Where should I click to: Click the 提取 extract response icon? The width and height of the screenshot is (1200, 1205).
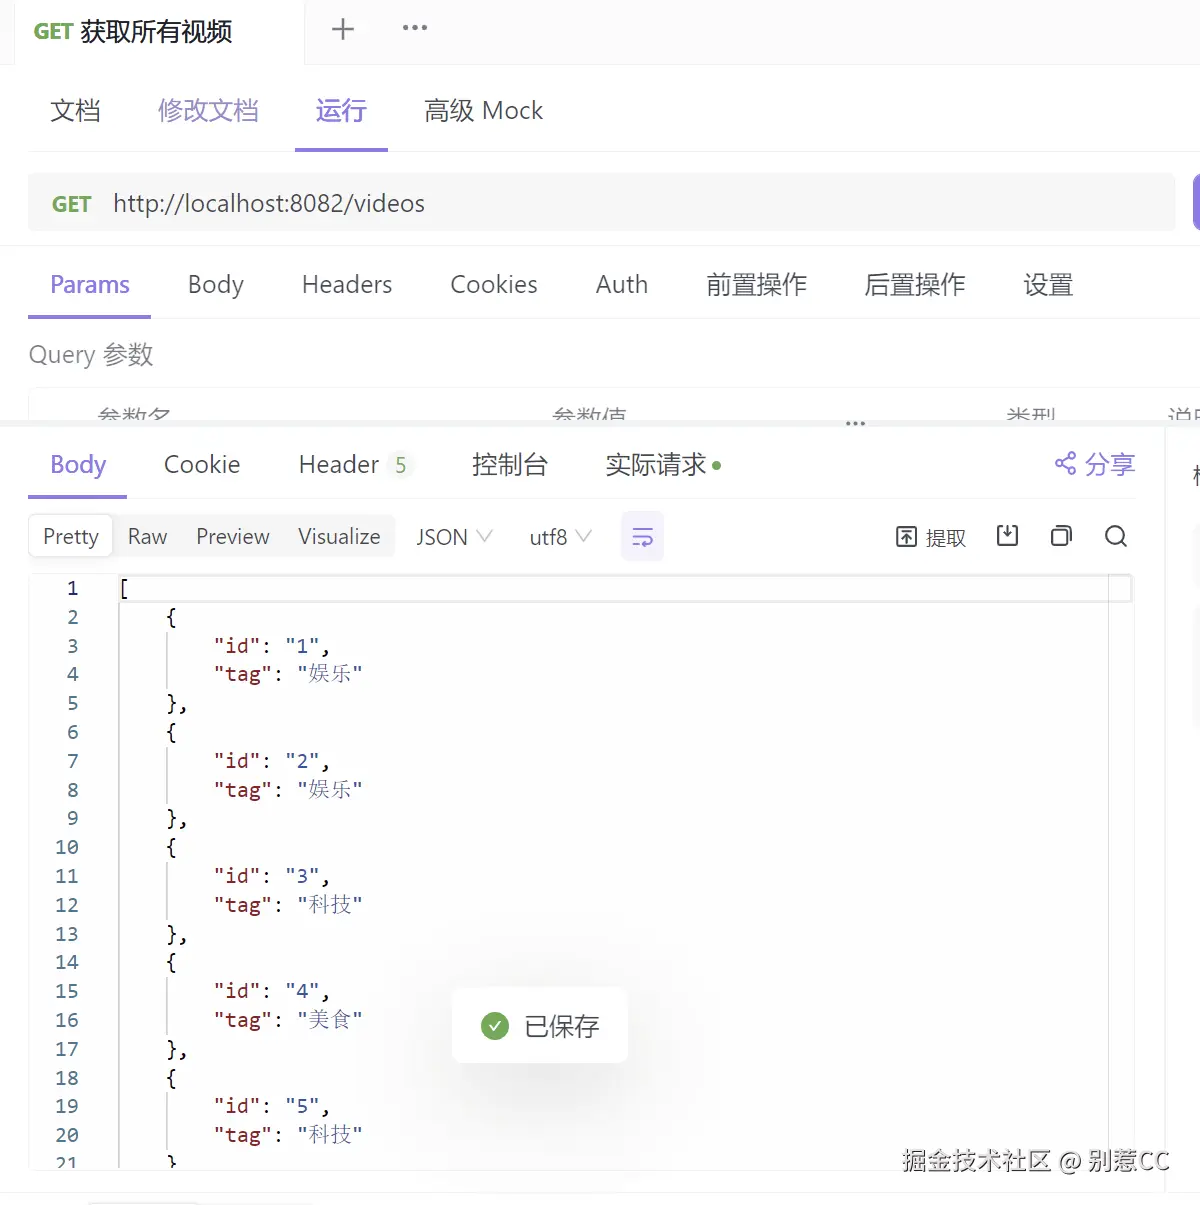coord(930,537)
